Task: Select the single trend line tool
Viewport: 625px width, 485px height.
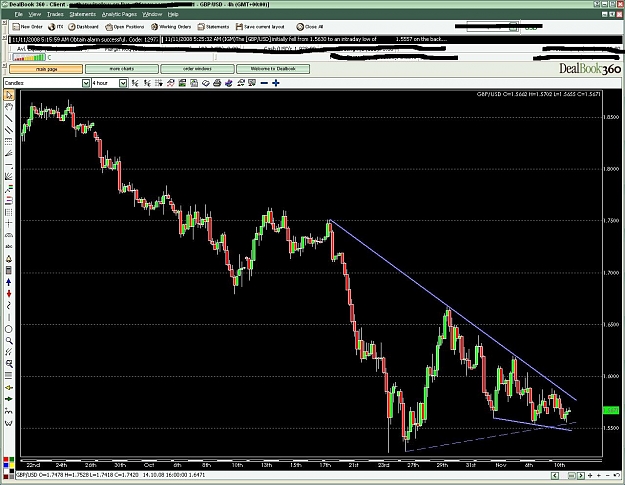Action: click(x=9, y=118)
